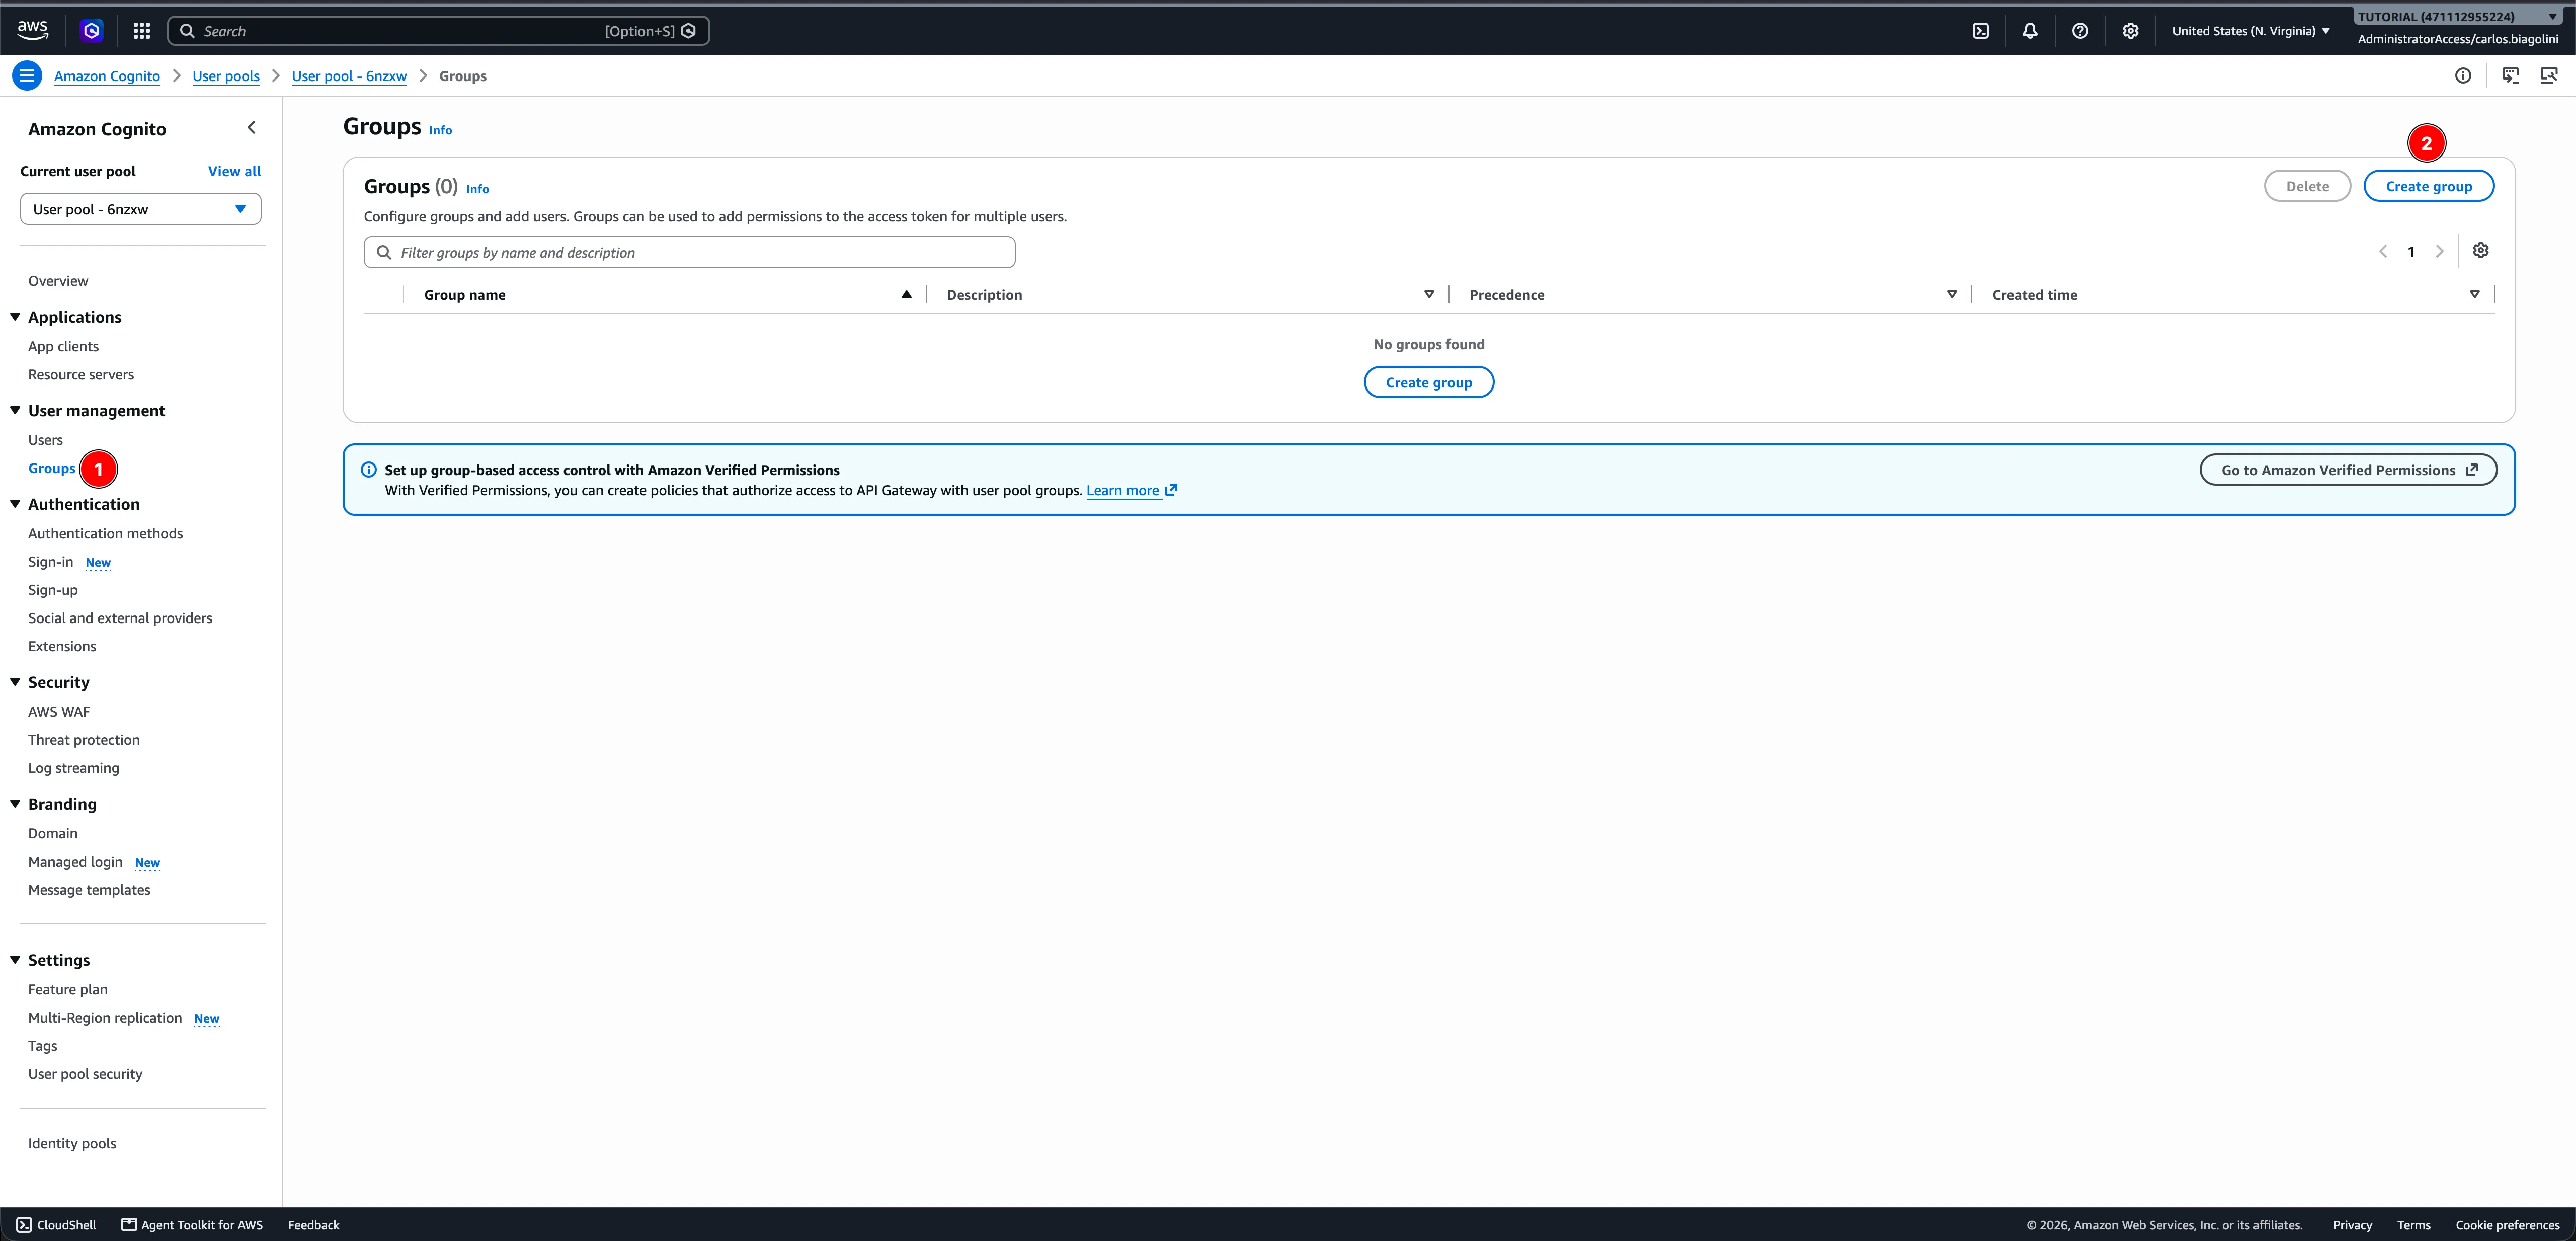Image resolution: width=2576 pixels, height=1241 pixels.
Task: Open the TUTORIAL account dropdown
Action: coord(2458,16)
